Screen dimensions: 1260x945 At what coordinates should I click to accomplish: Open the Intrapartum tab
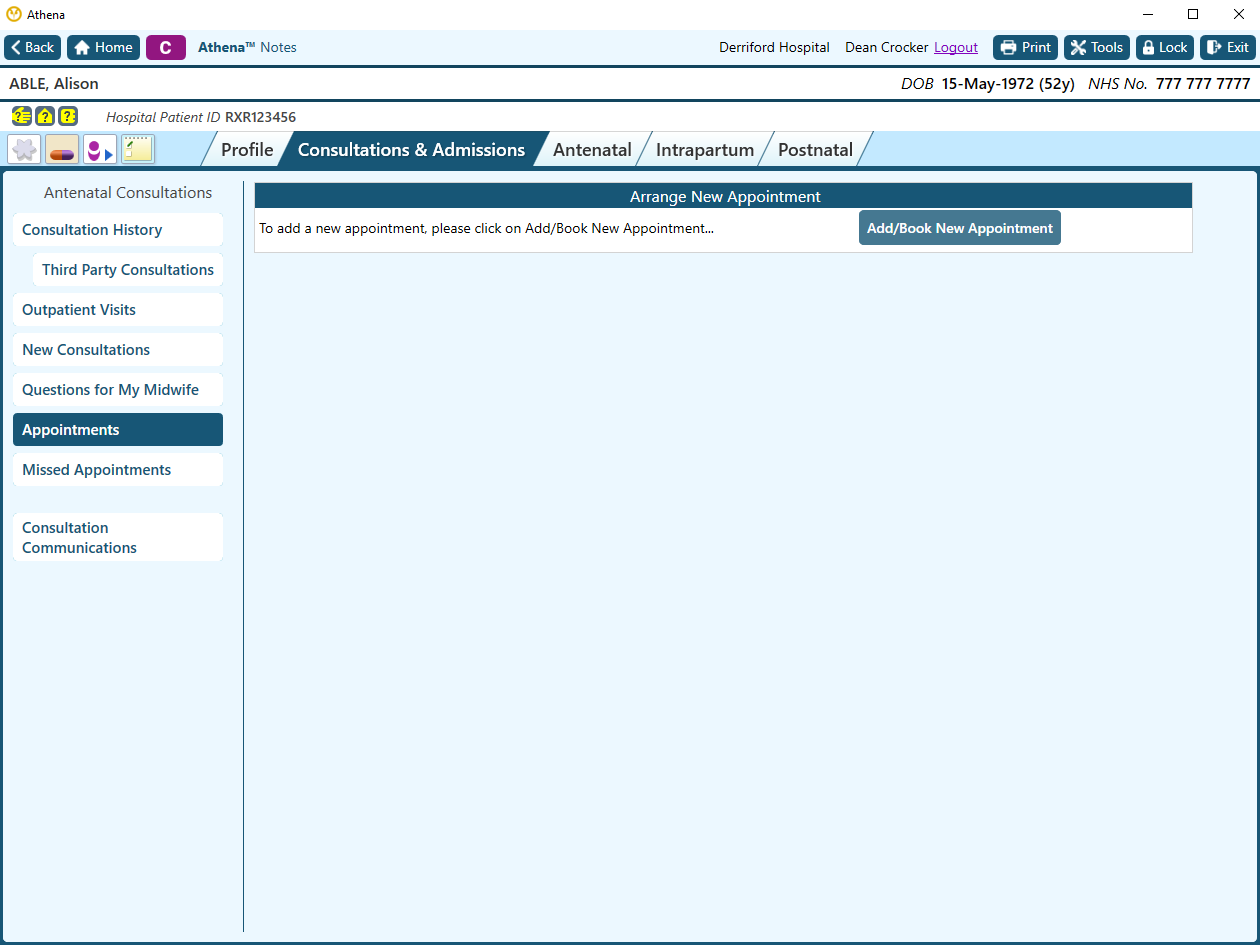705,149
